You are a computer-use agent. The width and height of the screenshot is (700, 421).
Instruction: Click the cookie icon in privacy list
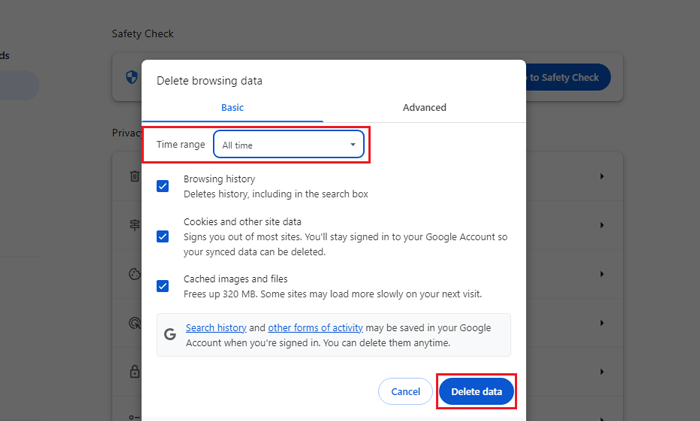[133, 273]
